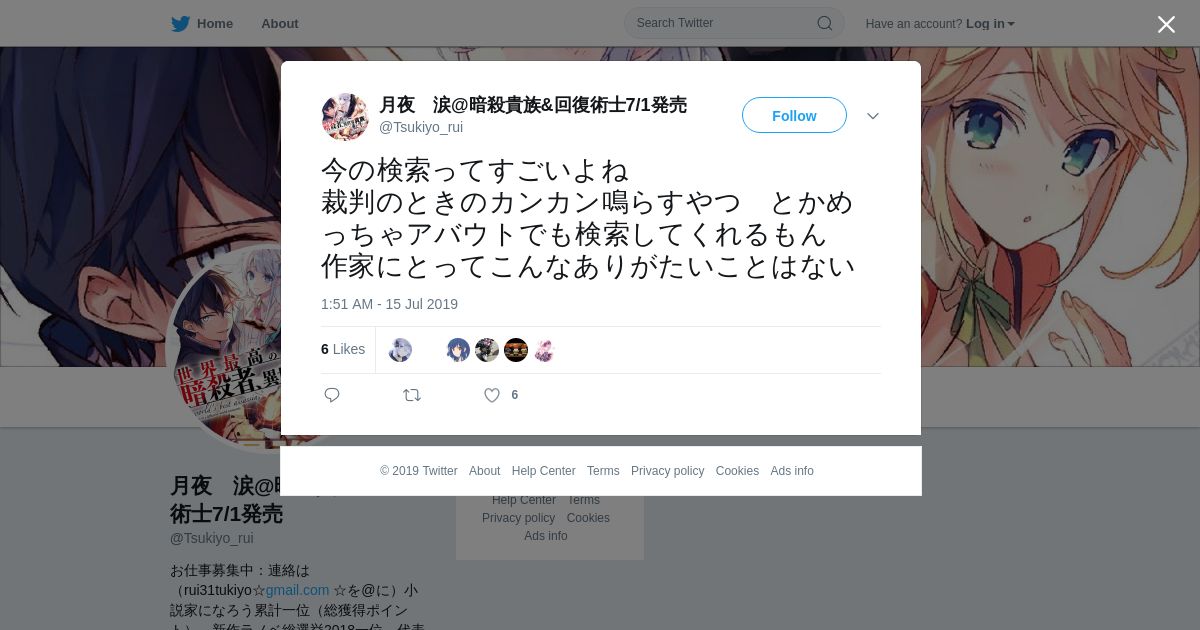Open tweet timestamp 1:51 AM link
The image size is (1200, 630).
point(389,304)
